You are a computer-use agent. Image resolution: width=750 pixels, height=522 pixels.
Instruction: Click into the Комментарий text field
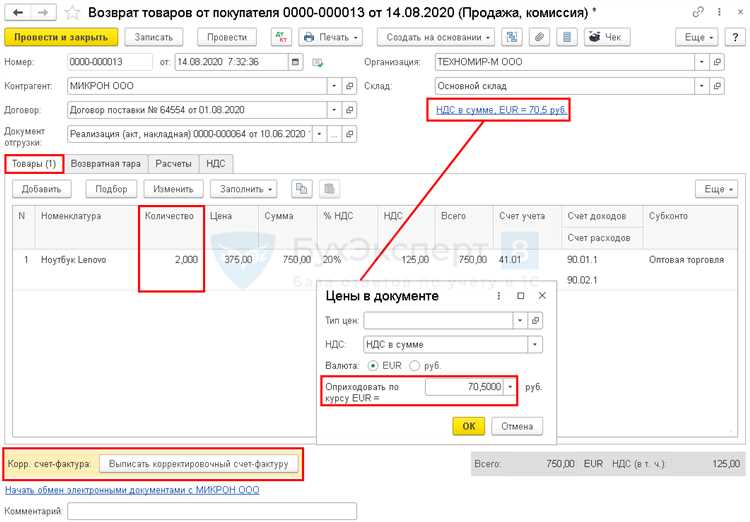click(211, 511)
